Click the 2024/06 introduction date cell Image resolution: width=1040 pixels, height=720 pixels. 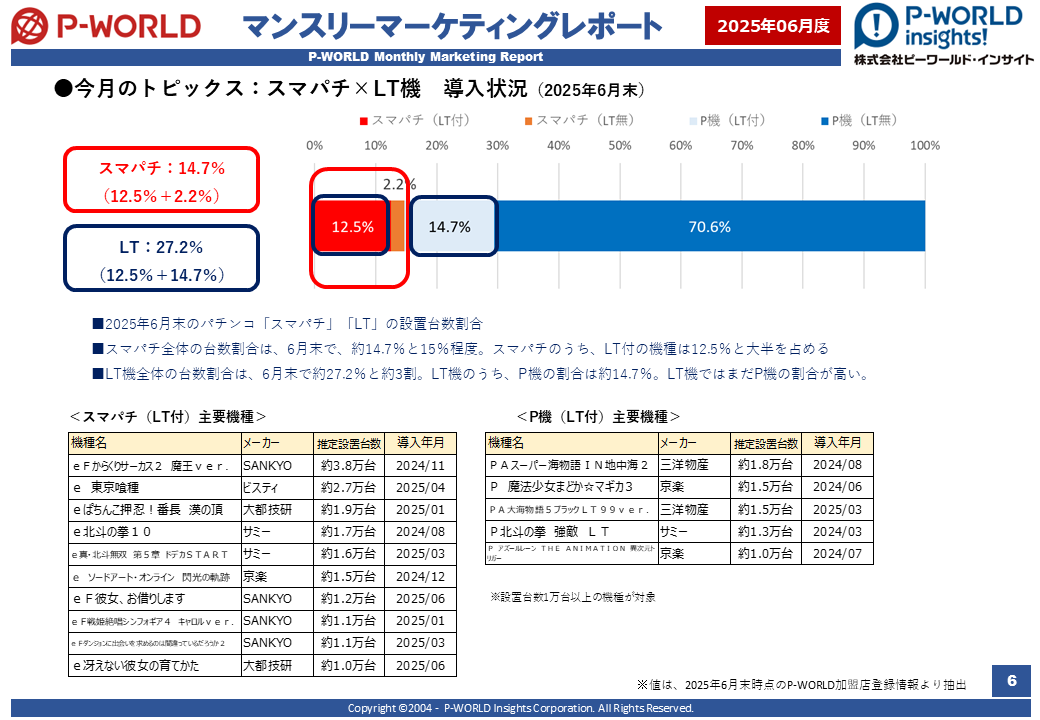point(837,487)
